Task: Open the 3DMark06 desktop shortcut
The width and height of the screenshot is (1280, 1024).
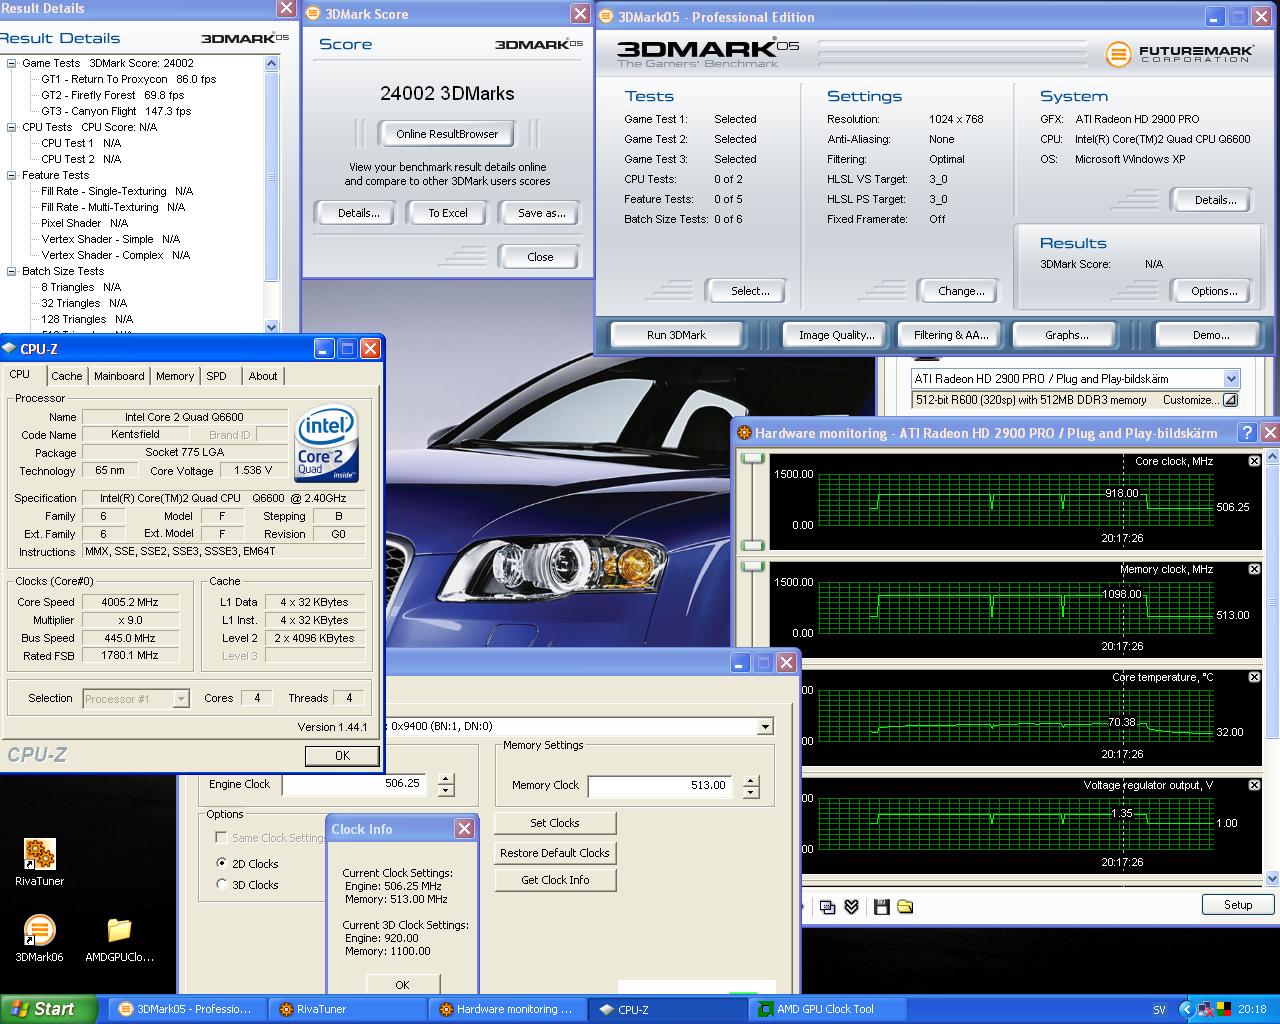Action: pyautogui.click(x=39, y=938)
